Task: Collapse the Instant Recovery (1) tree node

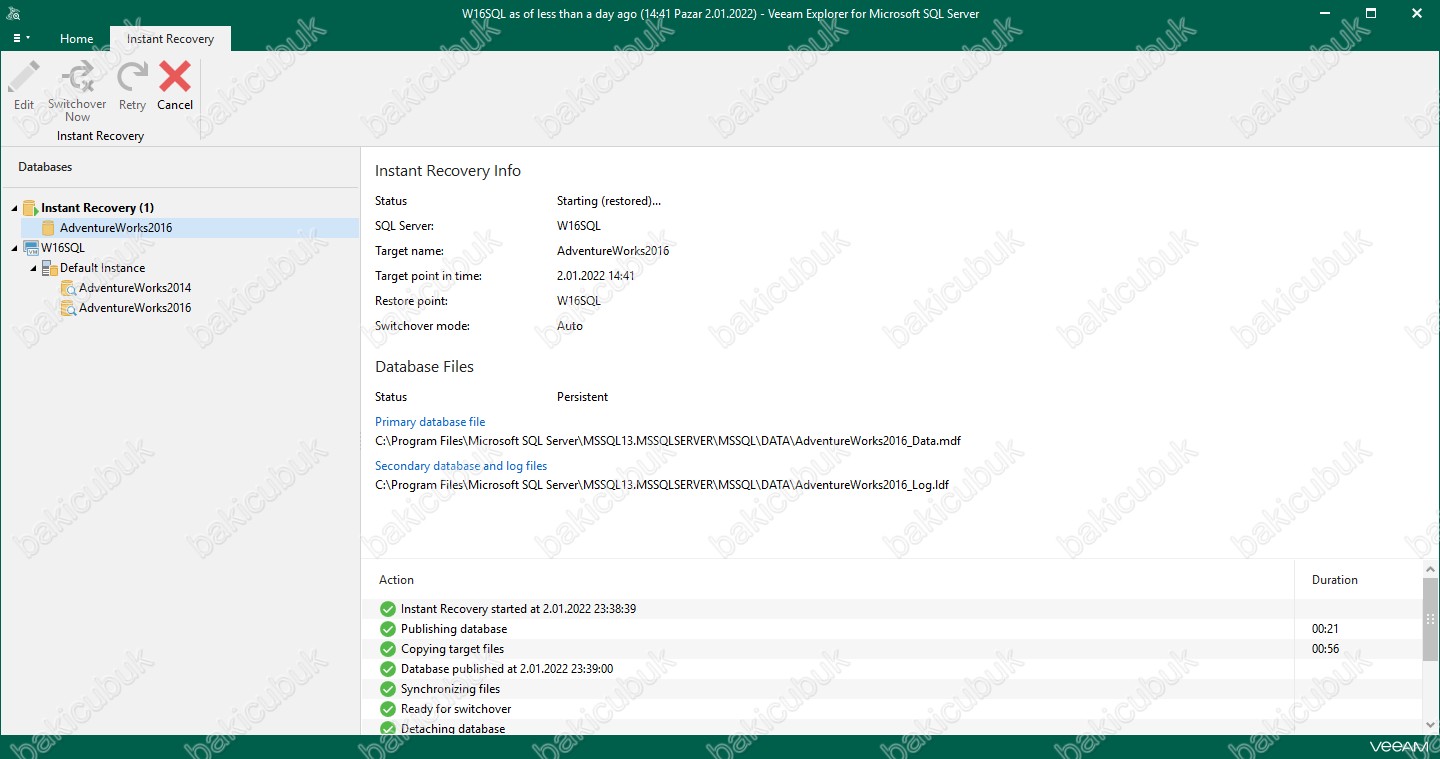Action: click(15, 208)
